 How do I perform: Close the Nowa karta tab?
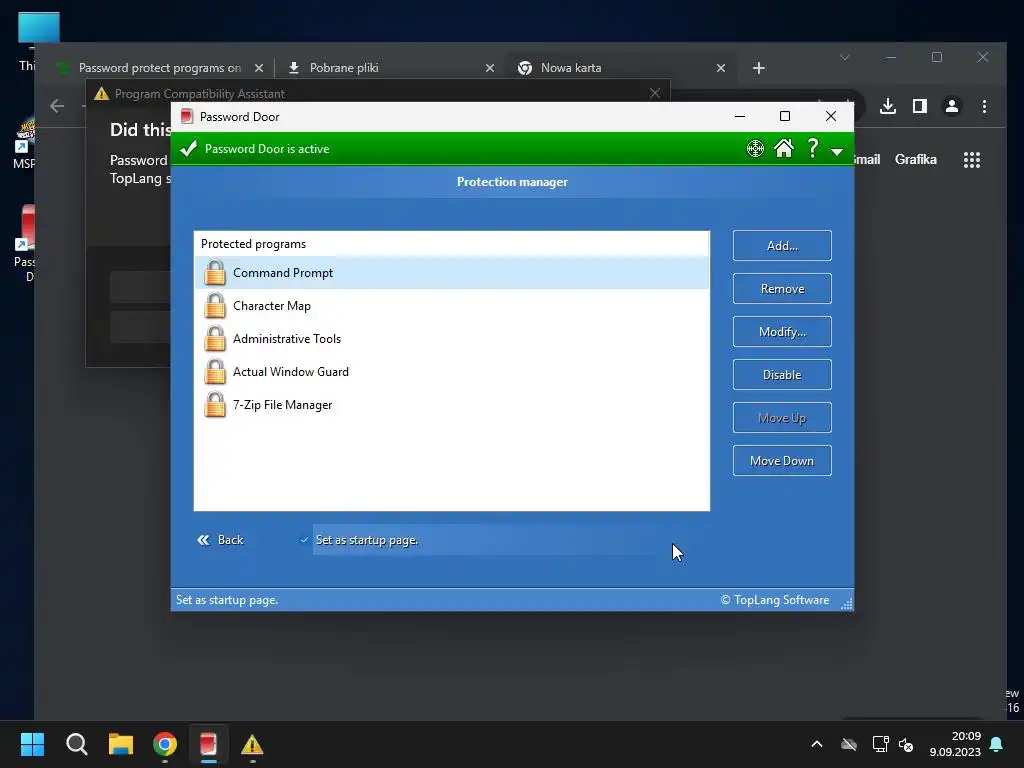coord(721,68)
